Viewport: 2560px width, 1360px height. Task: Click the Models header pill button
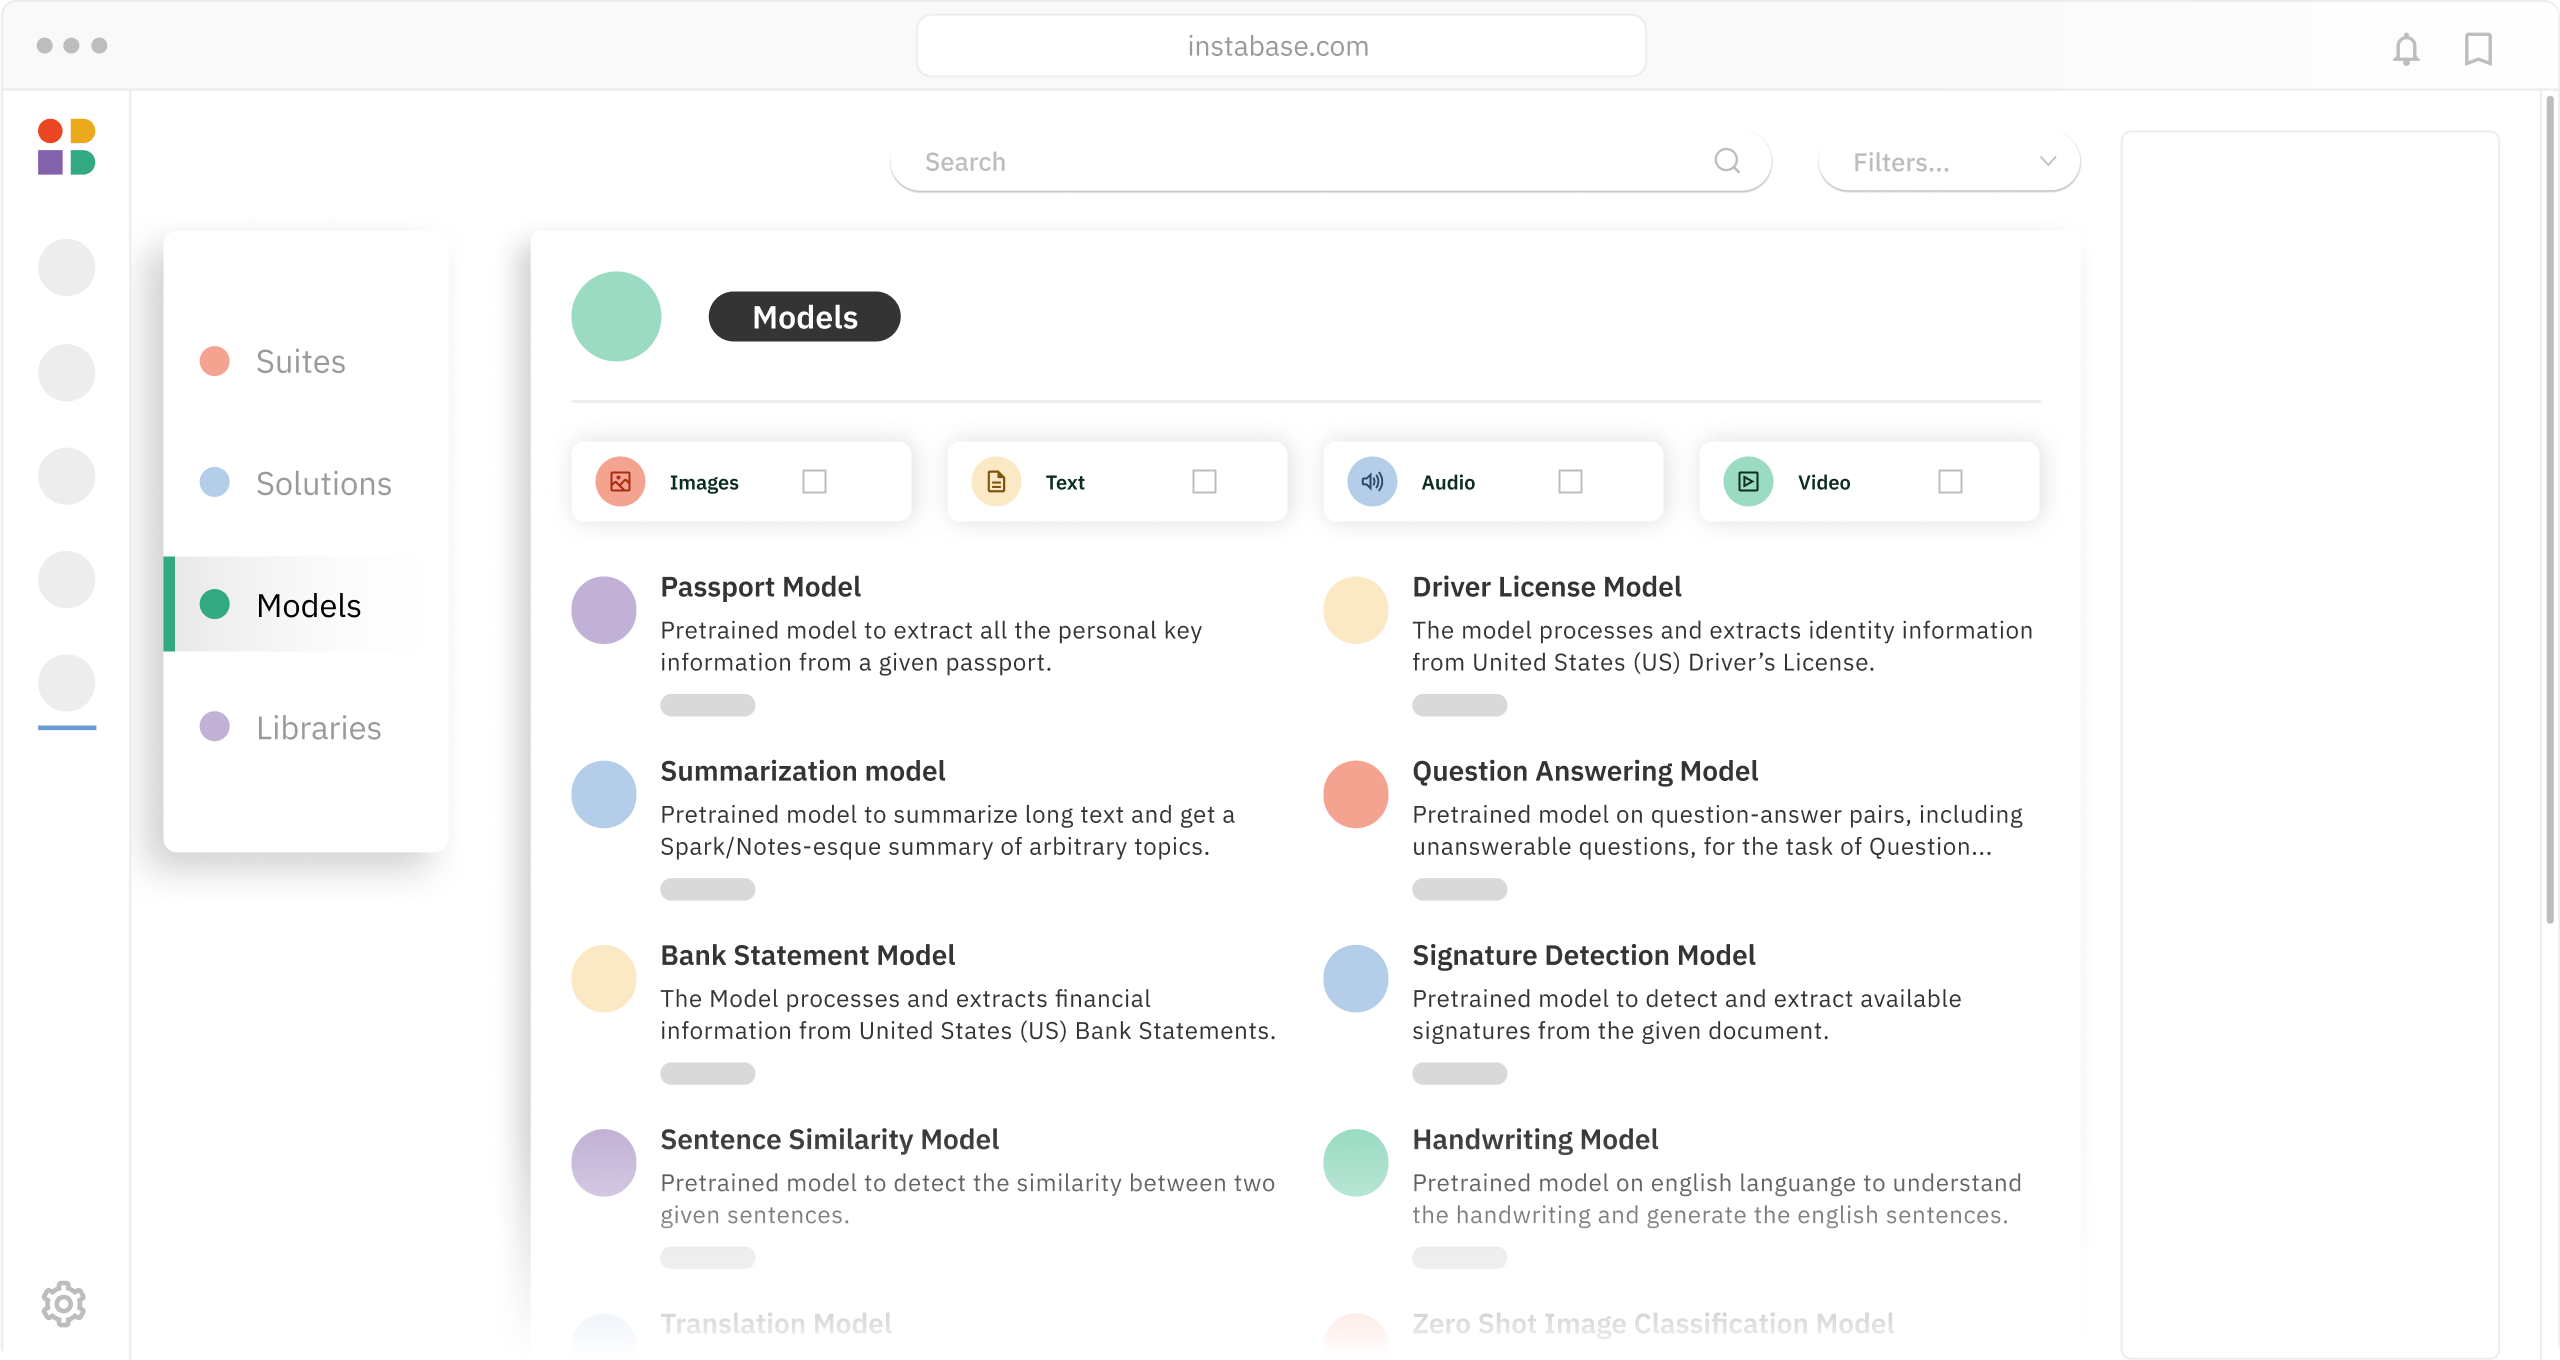click(x=804, y=317)
